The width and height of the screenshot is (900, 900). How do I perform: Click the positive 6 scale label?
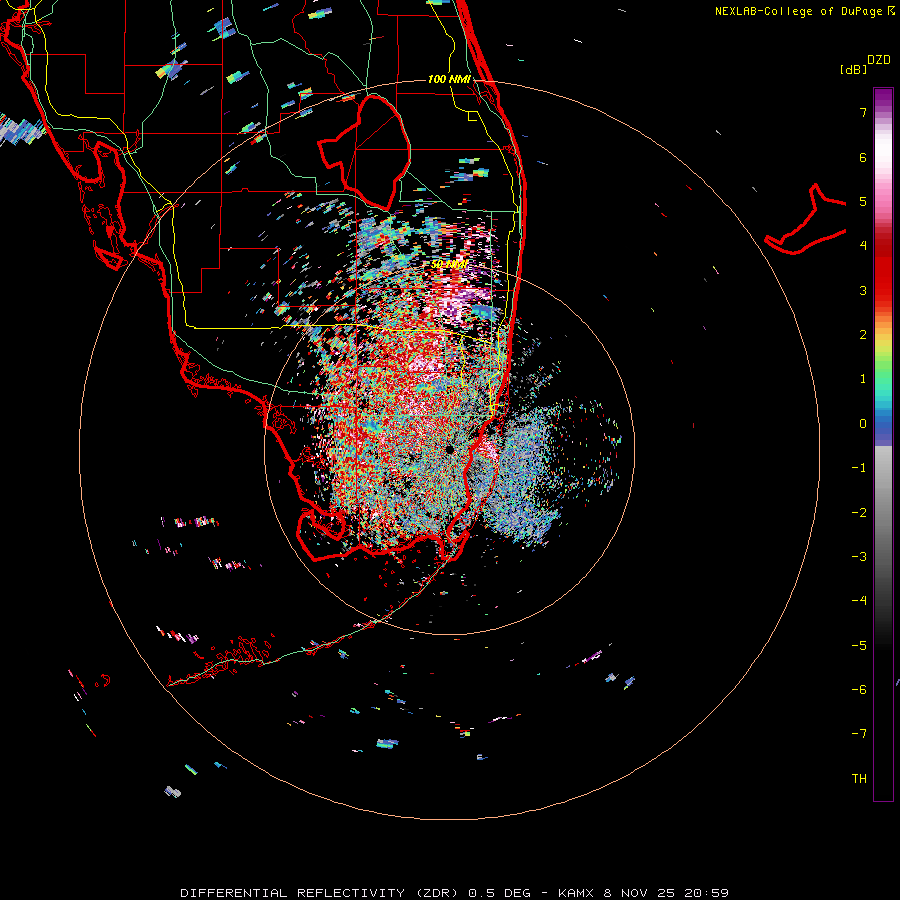[863, 157]
